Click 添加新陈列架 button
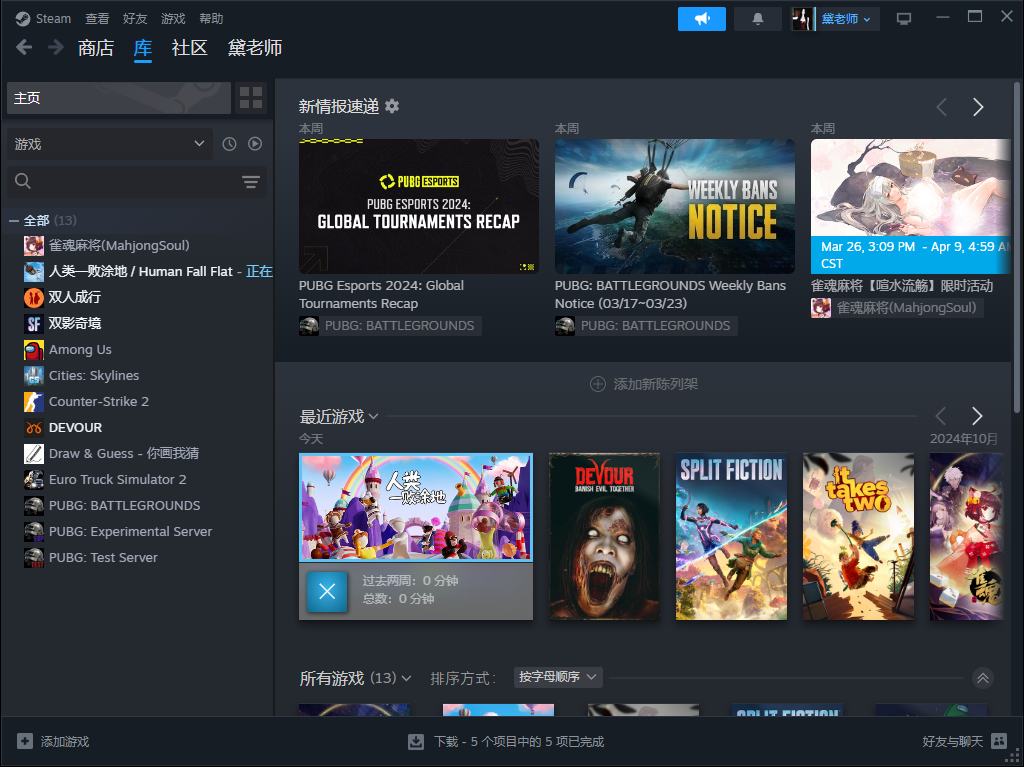1024x767 pixels. [x=644, y=384]
